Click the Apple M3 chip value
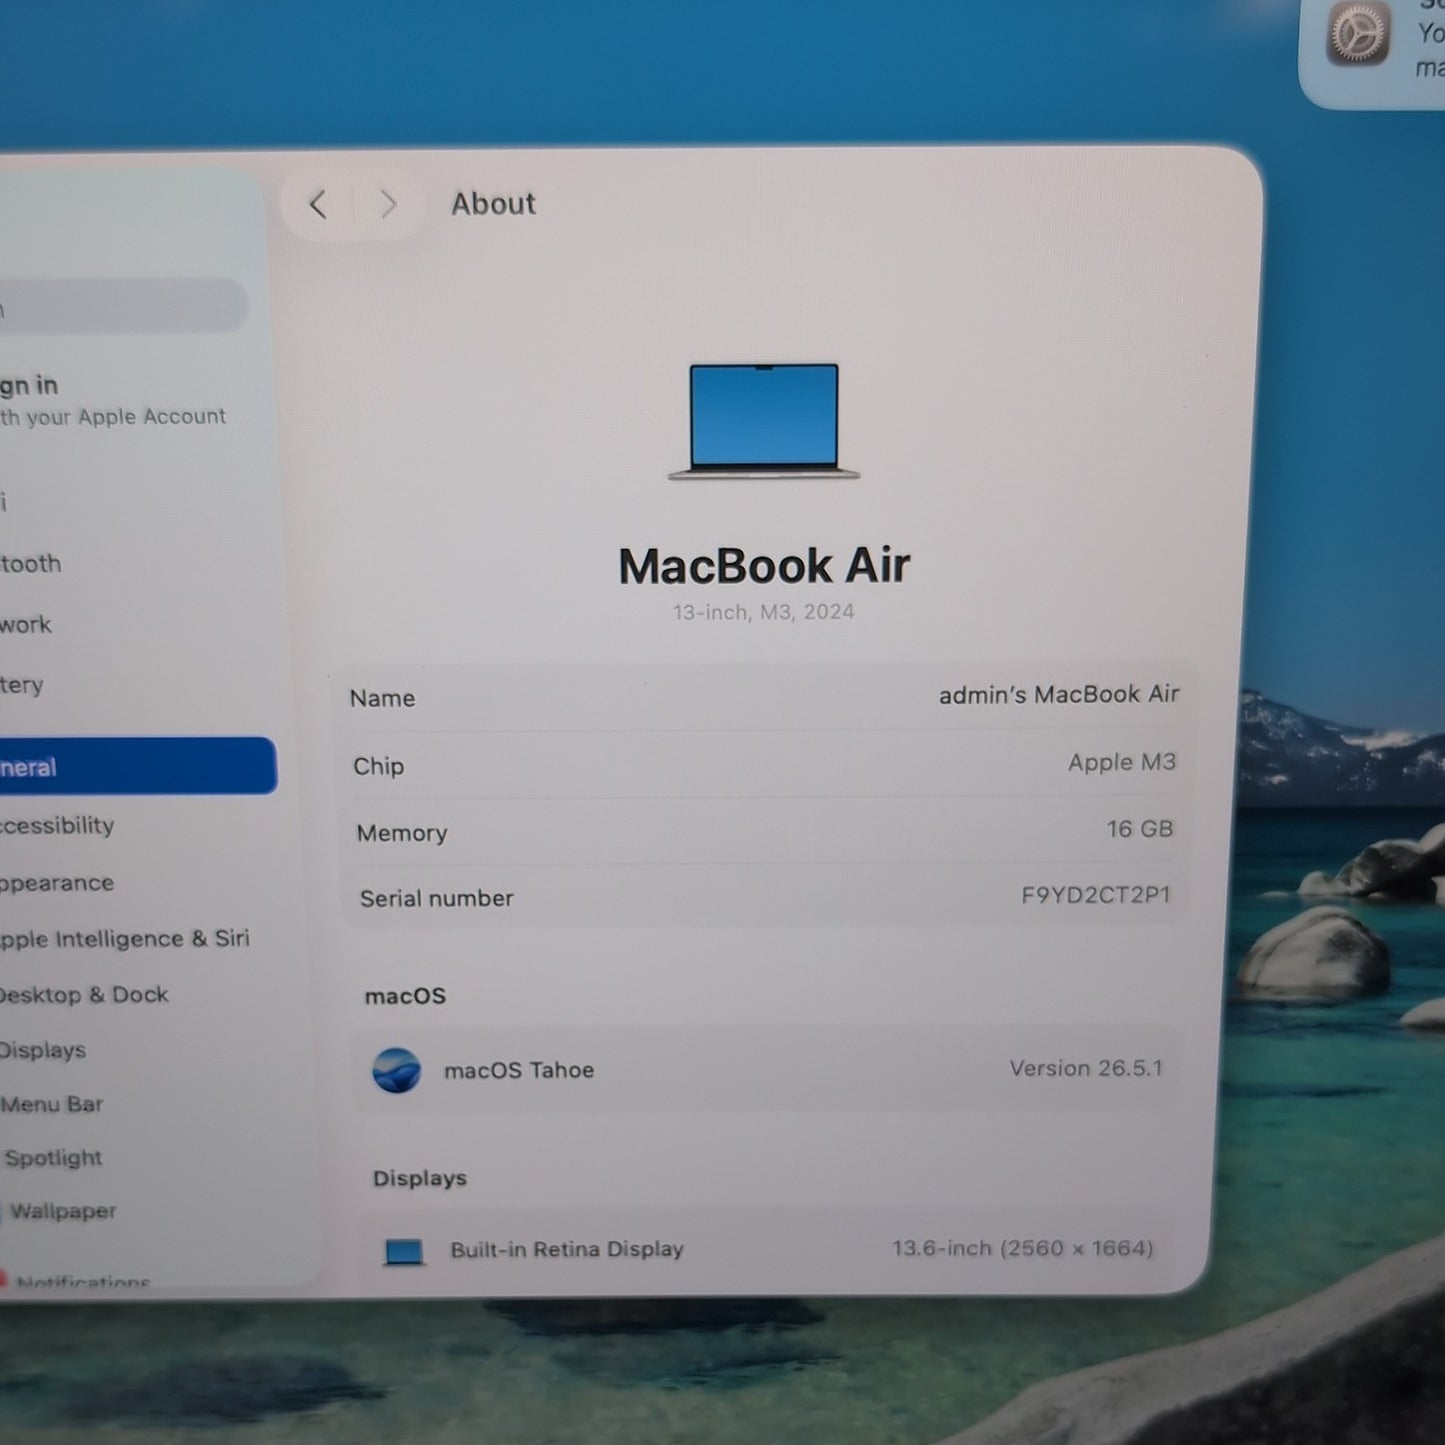Image resolution: width=1445 pixels, height=1445 pixels. (1122, 762)
